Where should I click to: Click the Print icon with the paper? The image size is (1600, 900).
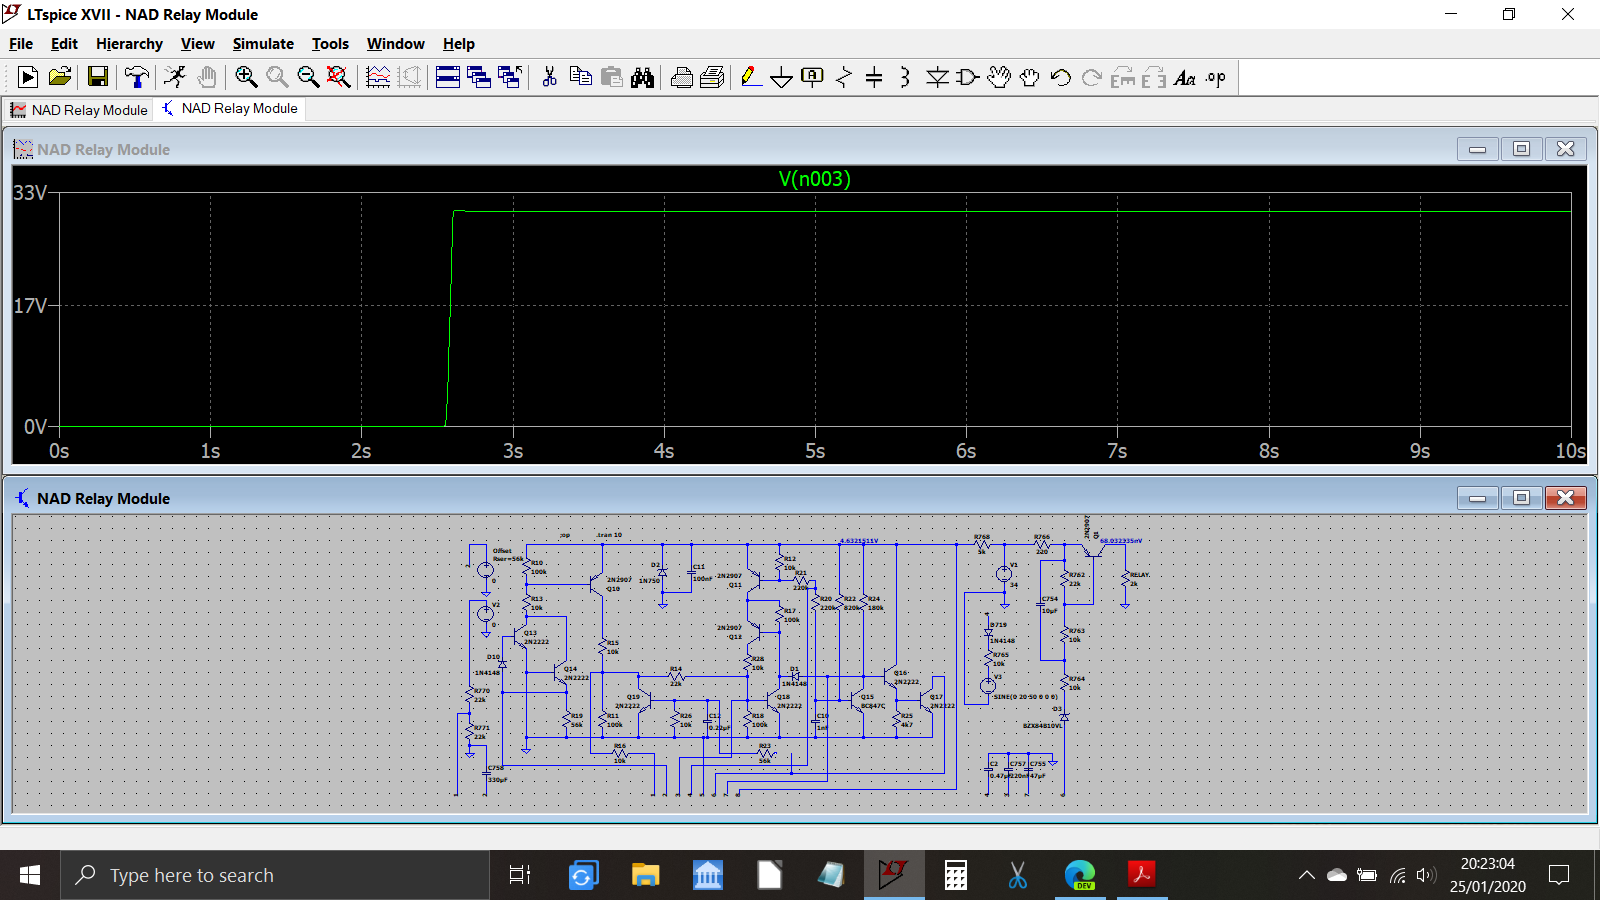pos(712,77)
